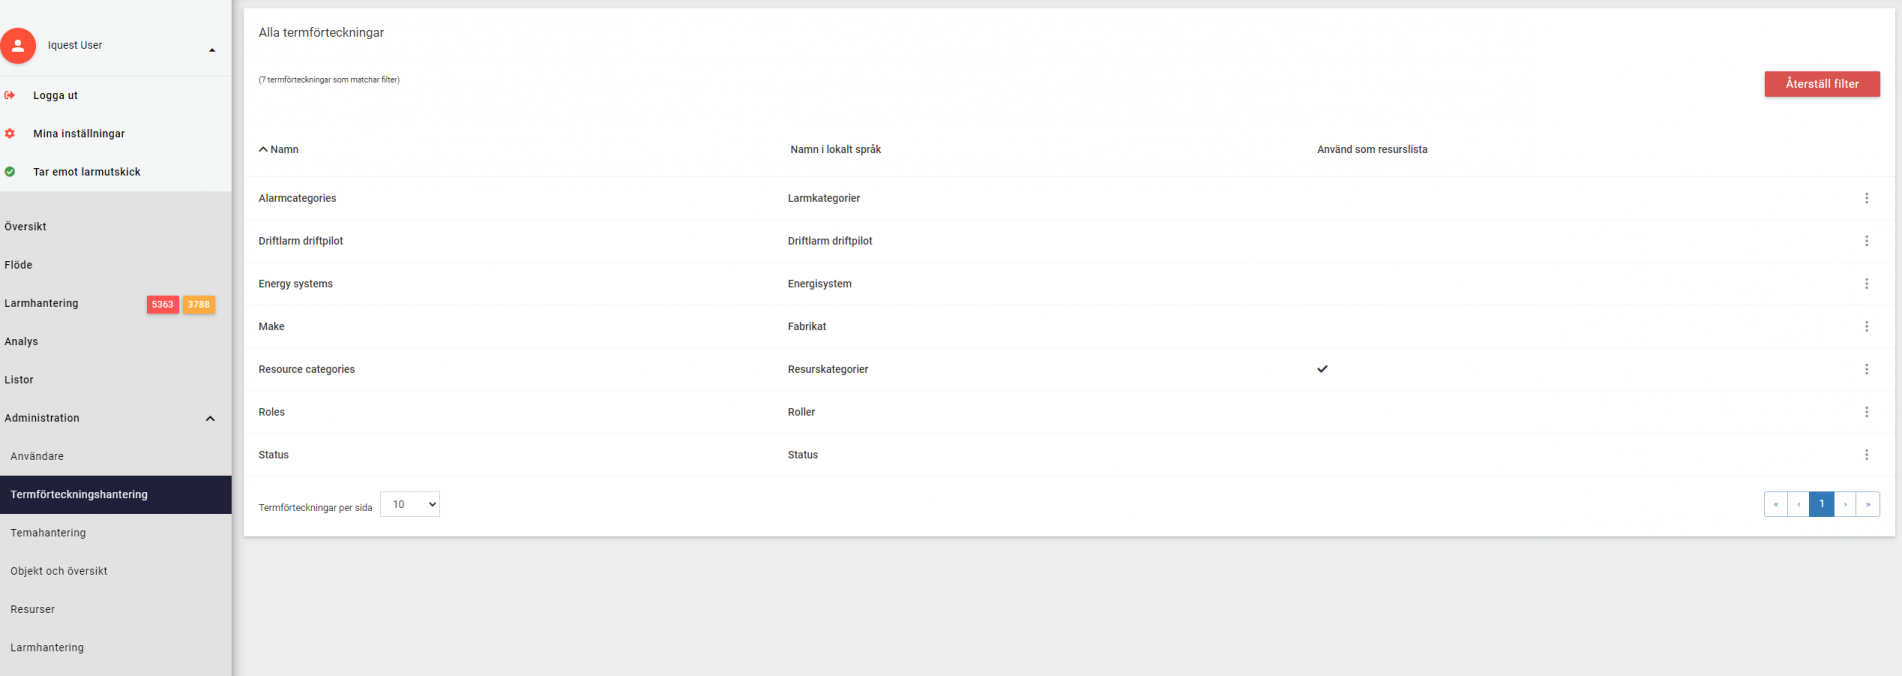Open top-level Larmhantering with alarm badges
This screenshot has height=676, width=1902.
pyautogui.click(x=41, y=303)
